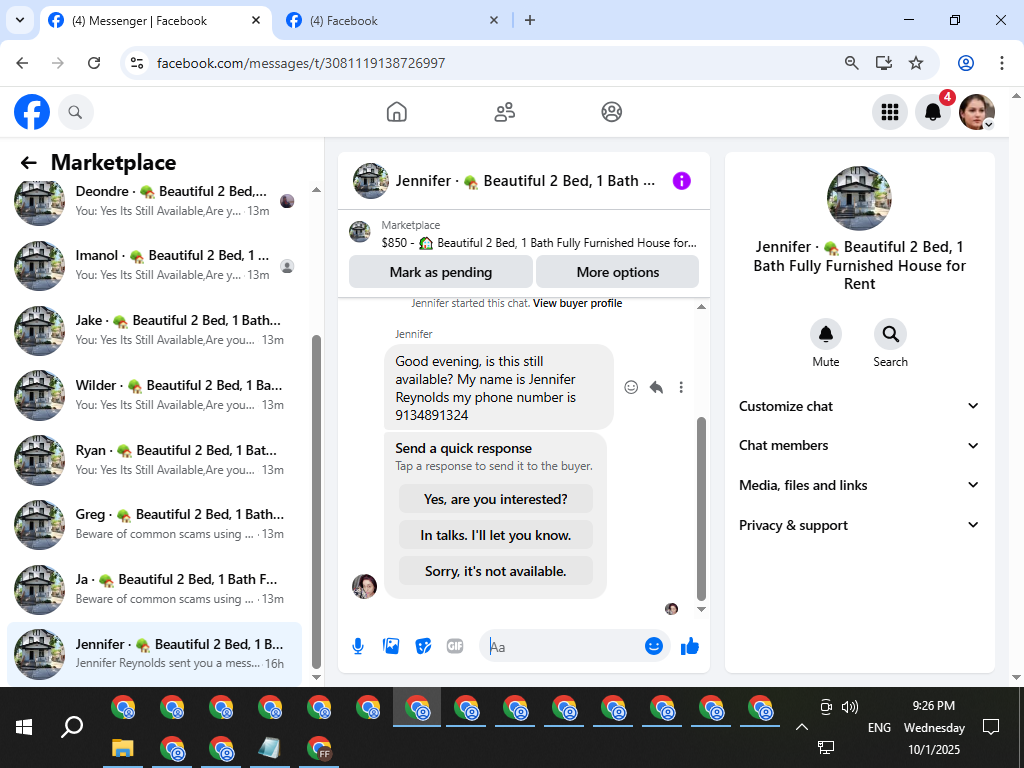Open the Windows notification center icon
The image size is (1024, 768).
(991, 727)
